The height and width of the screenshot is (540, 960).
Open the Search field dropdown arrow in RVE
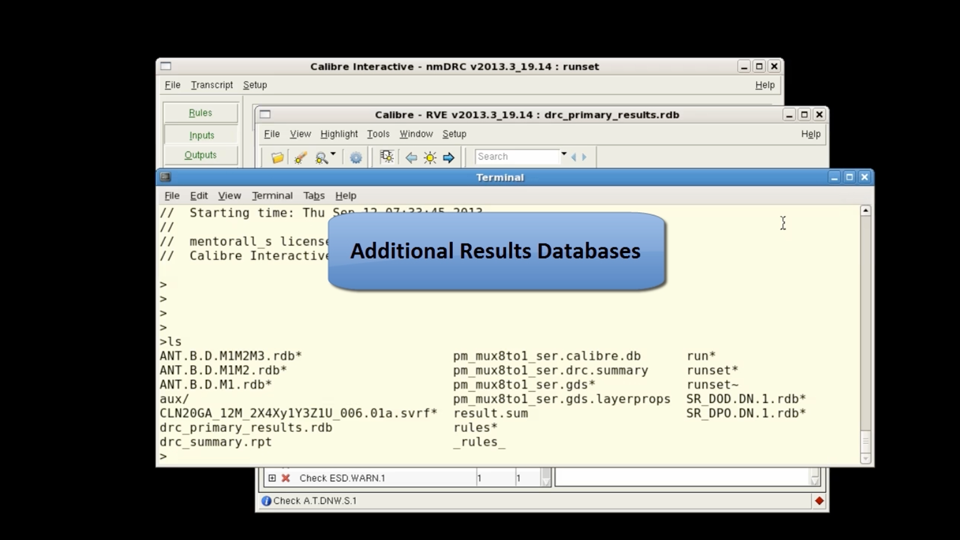[564, 154]
